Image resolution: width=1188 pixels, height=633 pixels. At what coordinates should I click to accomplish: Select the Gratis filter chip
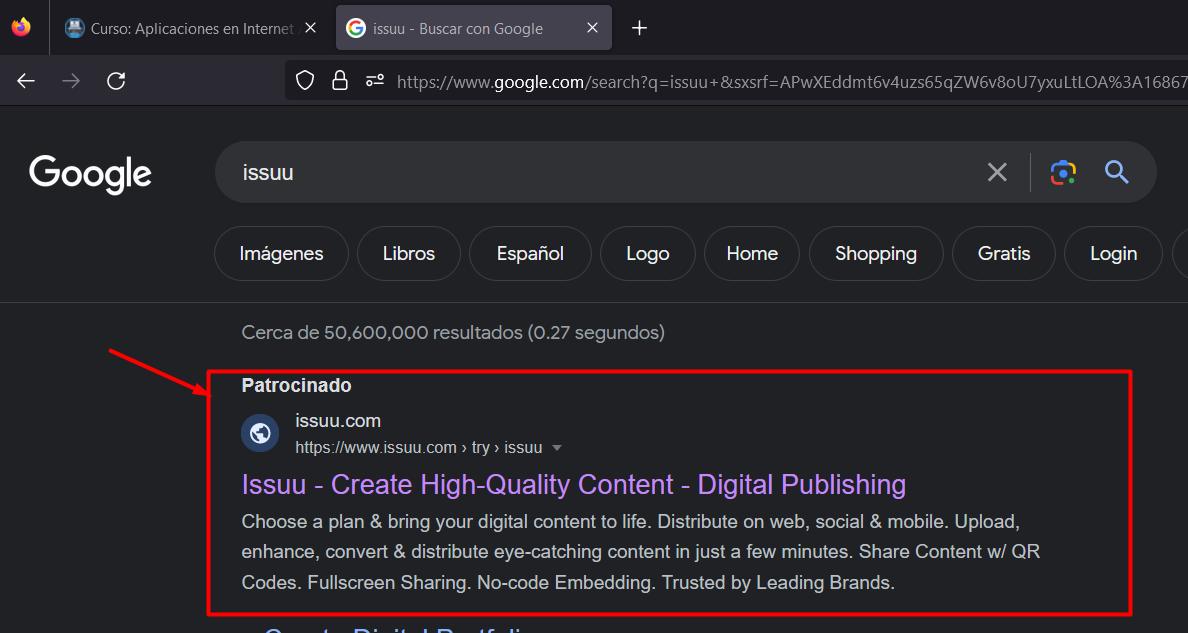(1004, 253)
